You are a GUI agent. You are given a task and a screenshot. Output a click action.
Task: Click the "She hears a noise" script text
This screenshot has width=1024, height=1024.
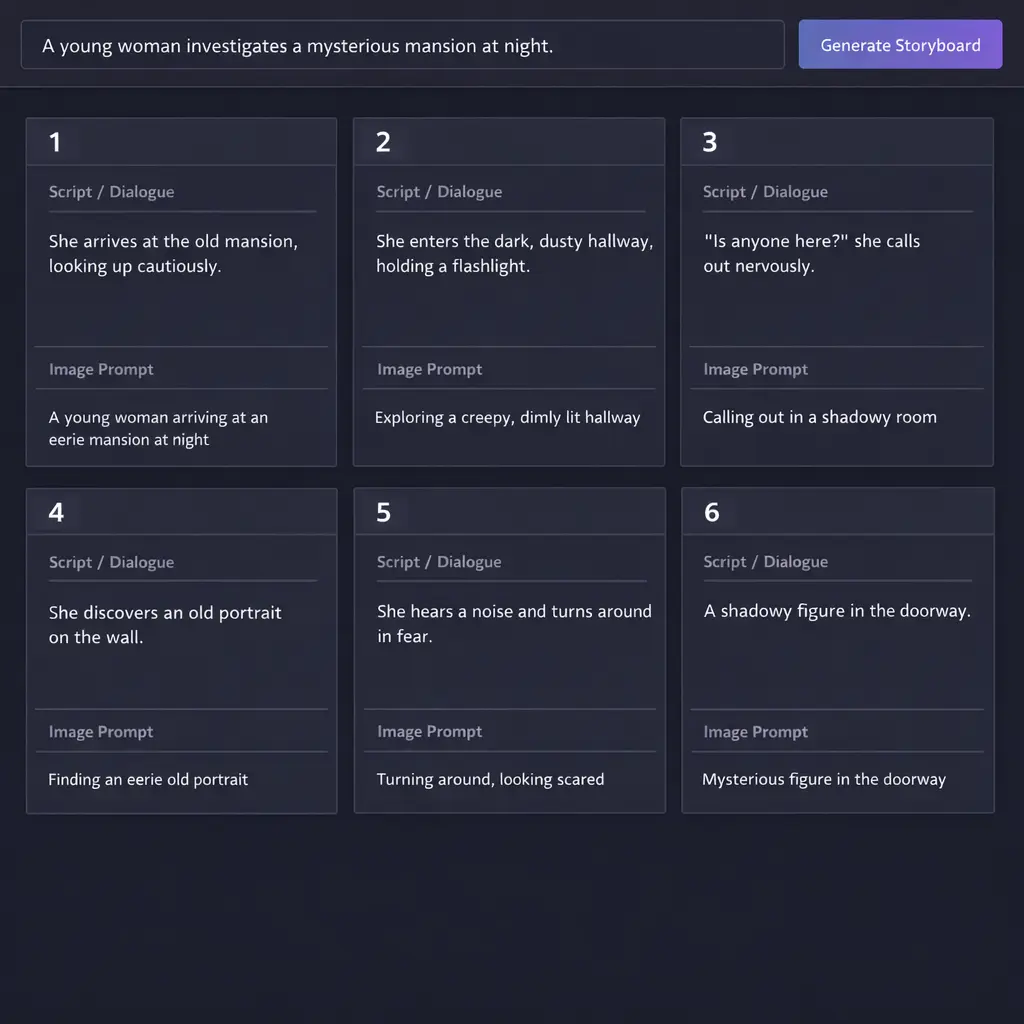click(x=514, y=623)
